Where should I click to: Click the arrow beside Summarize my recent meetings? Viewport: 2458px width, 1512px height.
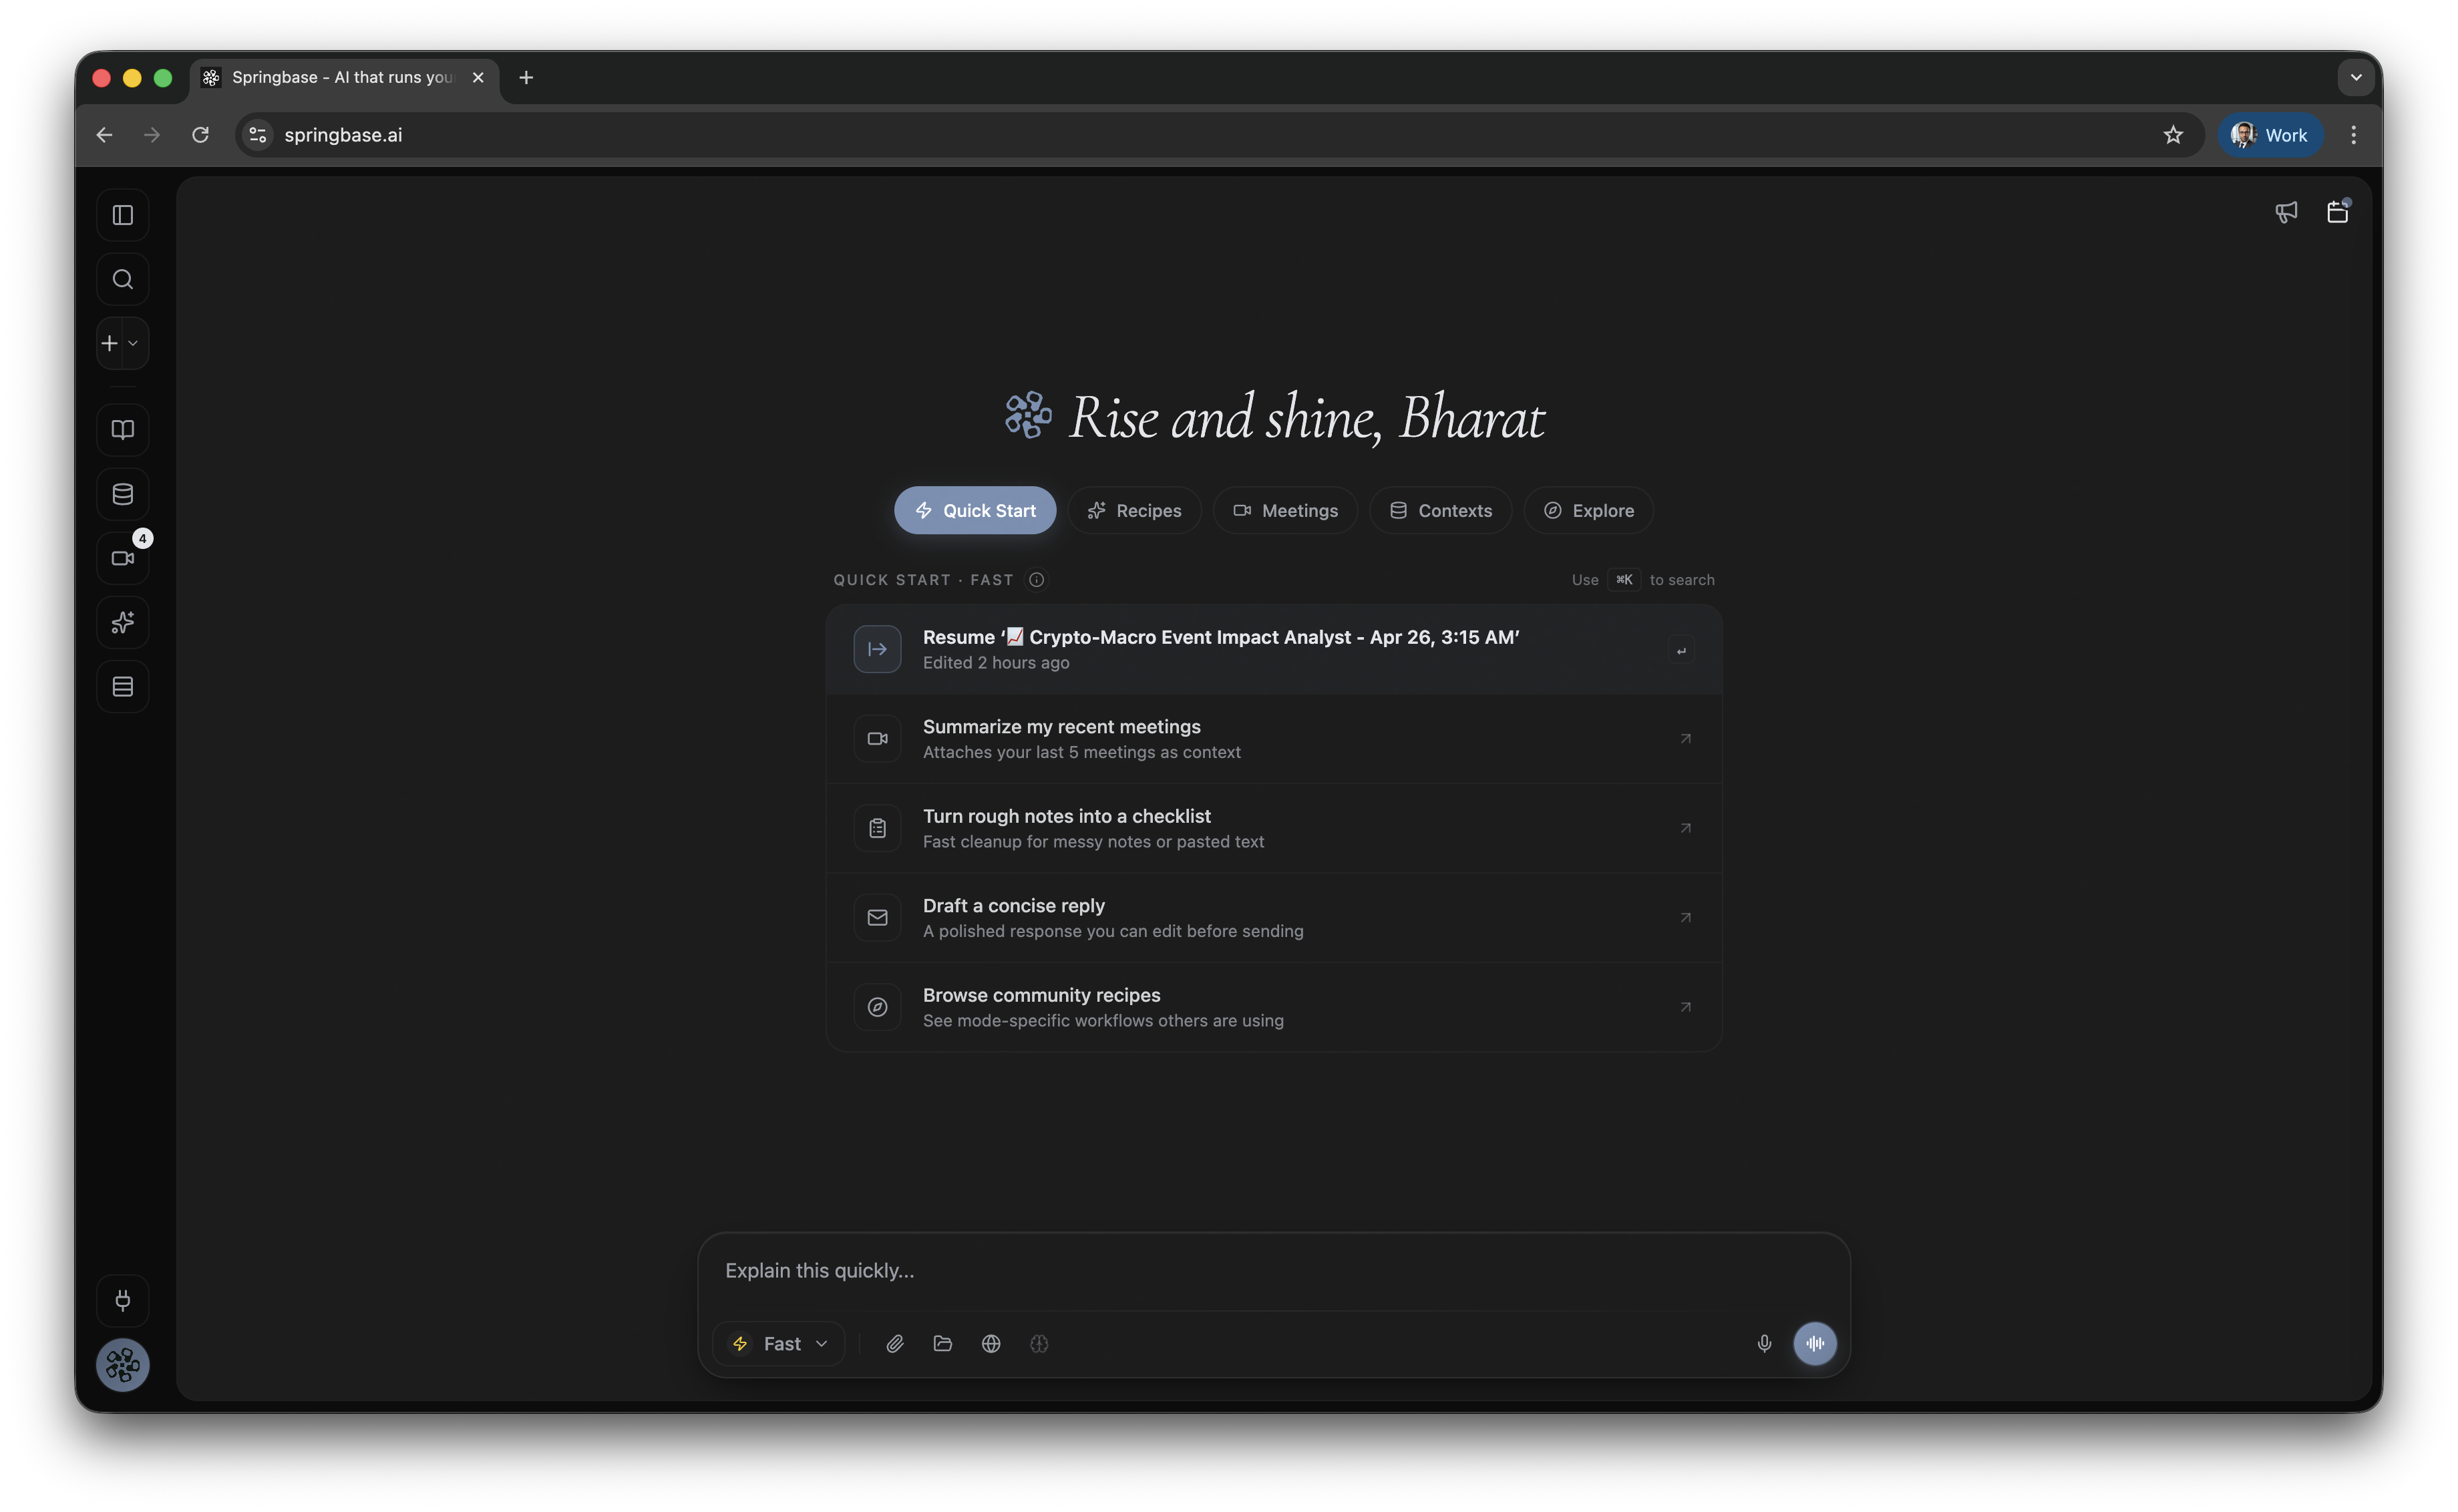click(x=1685, y=739)
